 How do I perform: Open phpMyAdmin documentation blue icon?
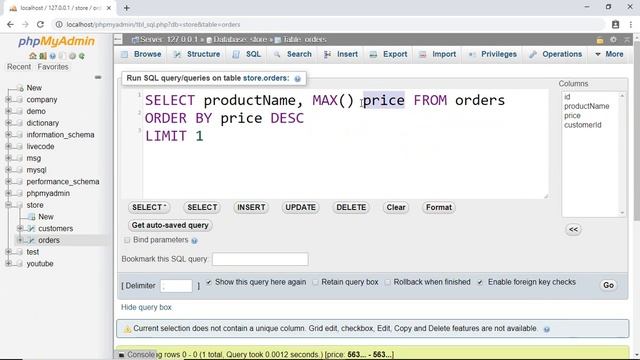(x=52, y=56)
